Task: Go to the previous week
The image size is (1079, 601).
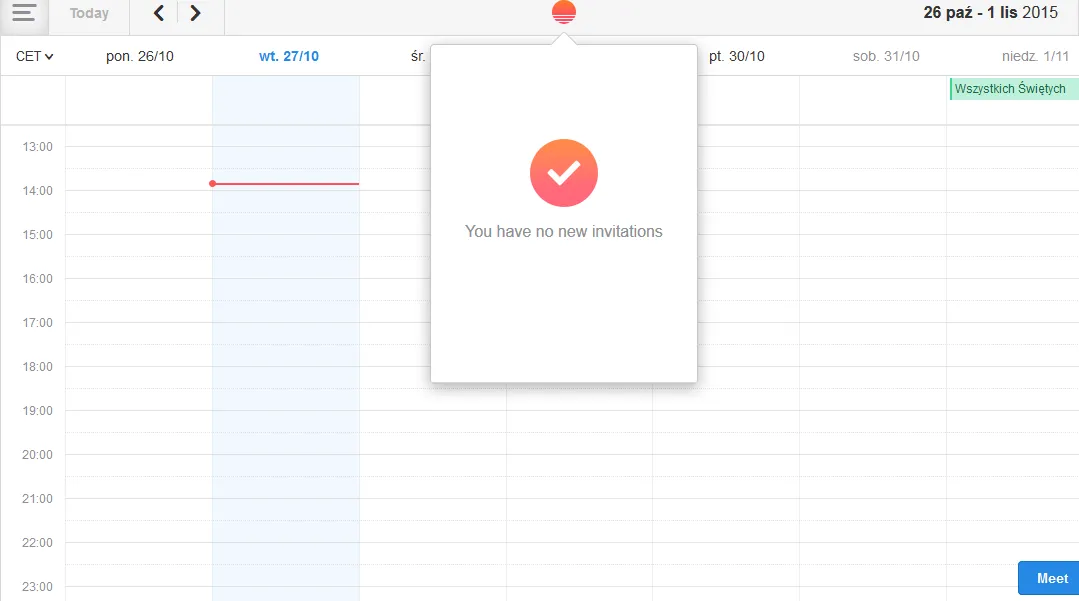Action: [158, 14]
